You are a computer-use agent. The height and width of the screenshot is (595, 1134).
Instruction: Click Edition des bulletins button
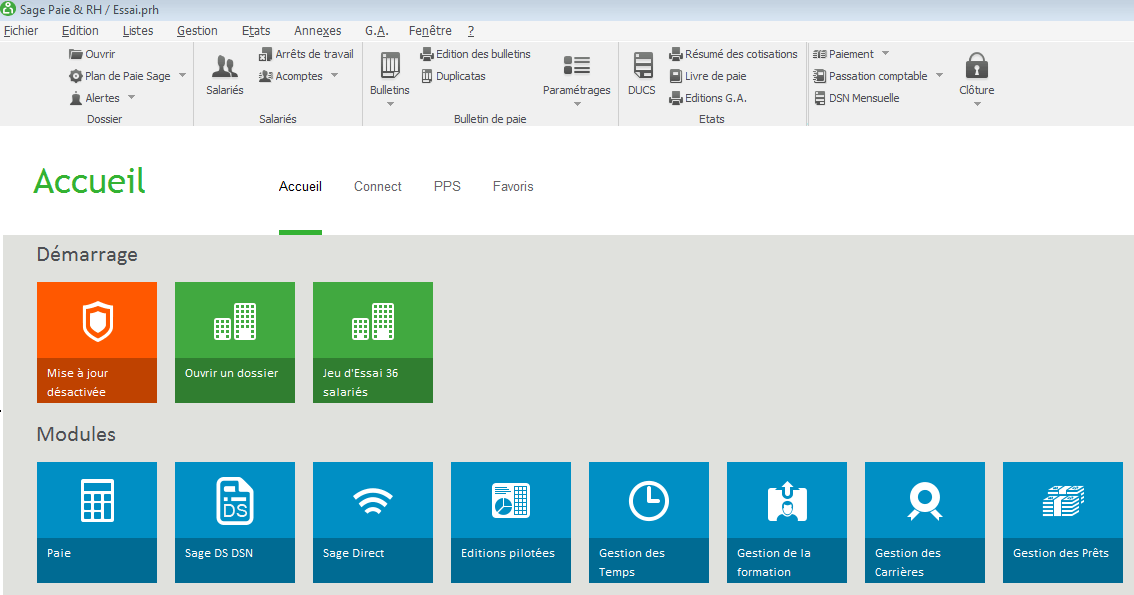(483, 54)
